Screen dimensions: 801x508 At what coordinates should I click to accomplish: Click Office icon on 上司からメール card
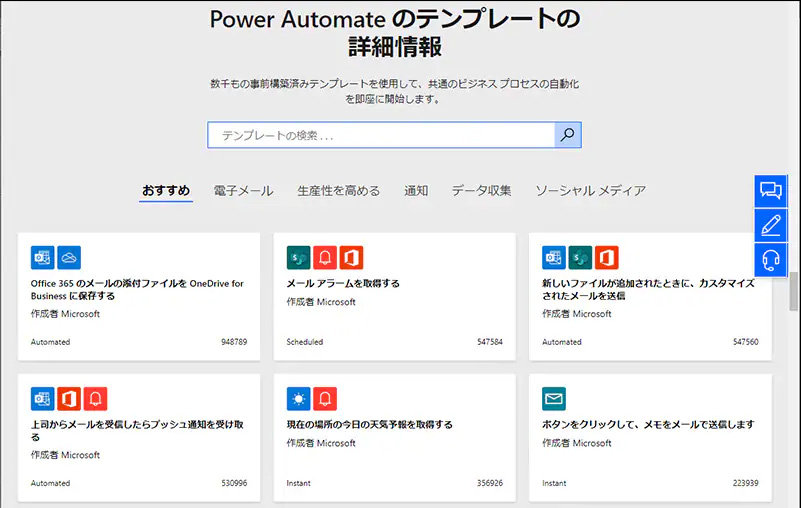69,399
